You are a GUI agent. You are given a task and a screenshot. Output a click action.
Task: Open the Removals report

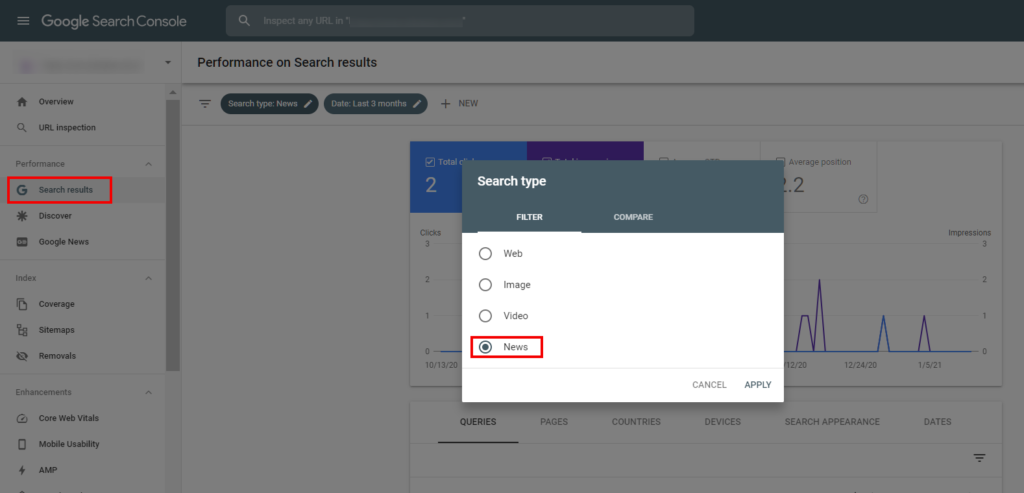point(57,356)
